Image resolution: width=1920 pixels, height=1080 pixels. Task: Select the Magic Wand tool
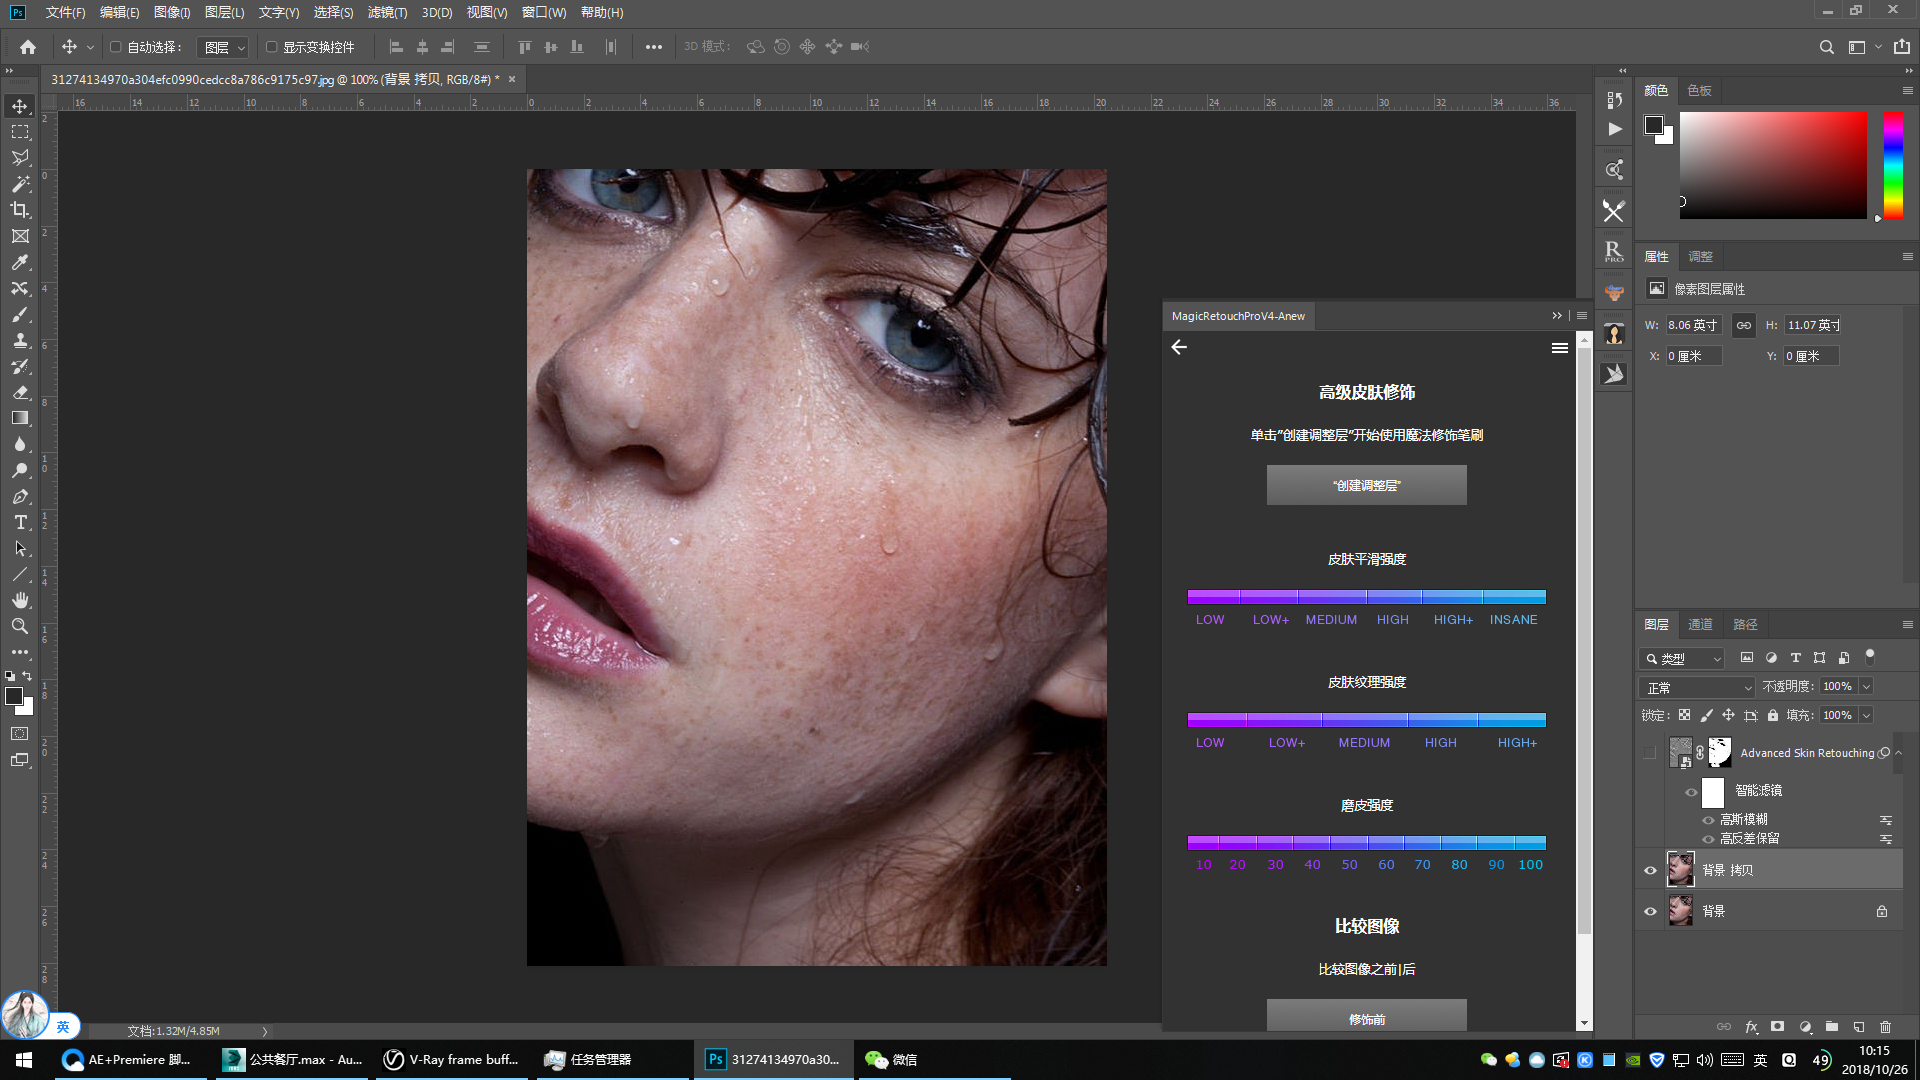[x=20, y=184]
